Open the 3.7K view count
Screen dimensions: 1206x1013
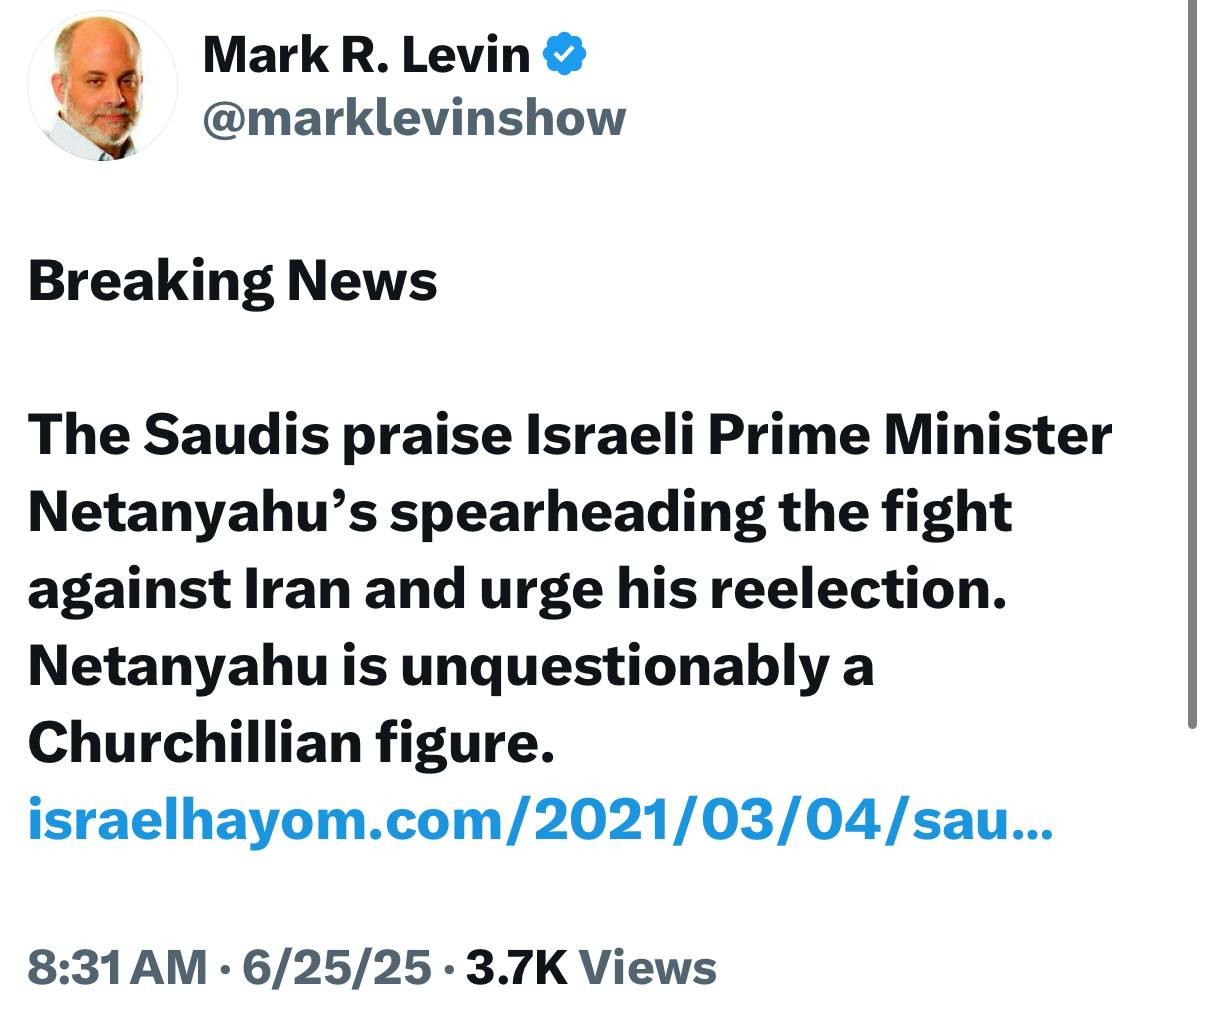pos(517,967)
